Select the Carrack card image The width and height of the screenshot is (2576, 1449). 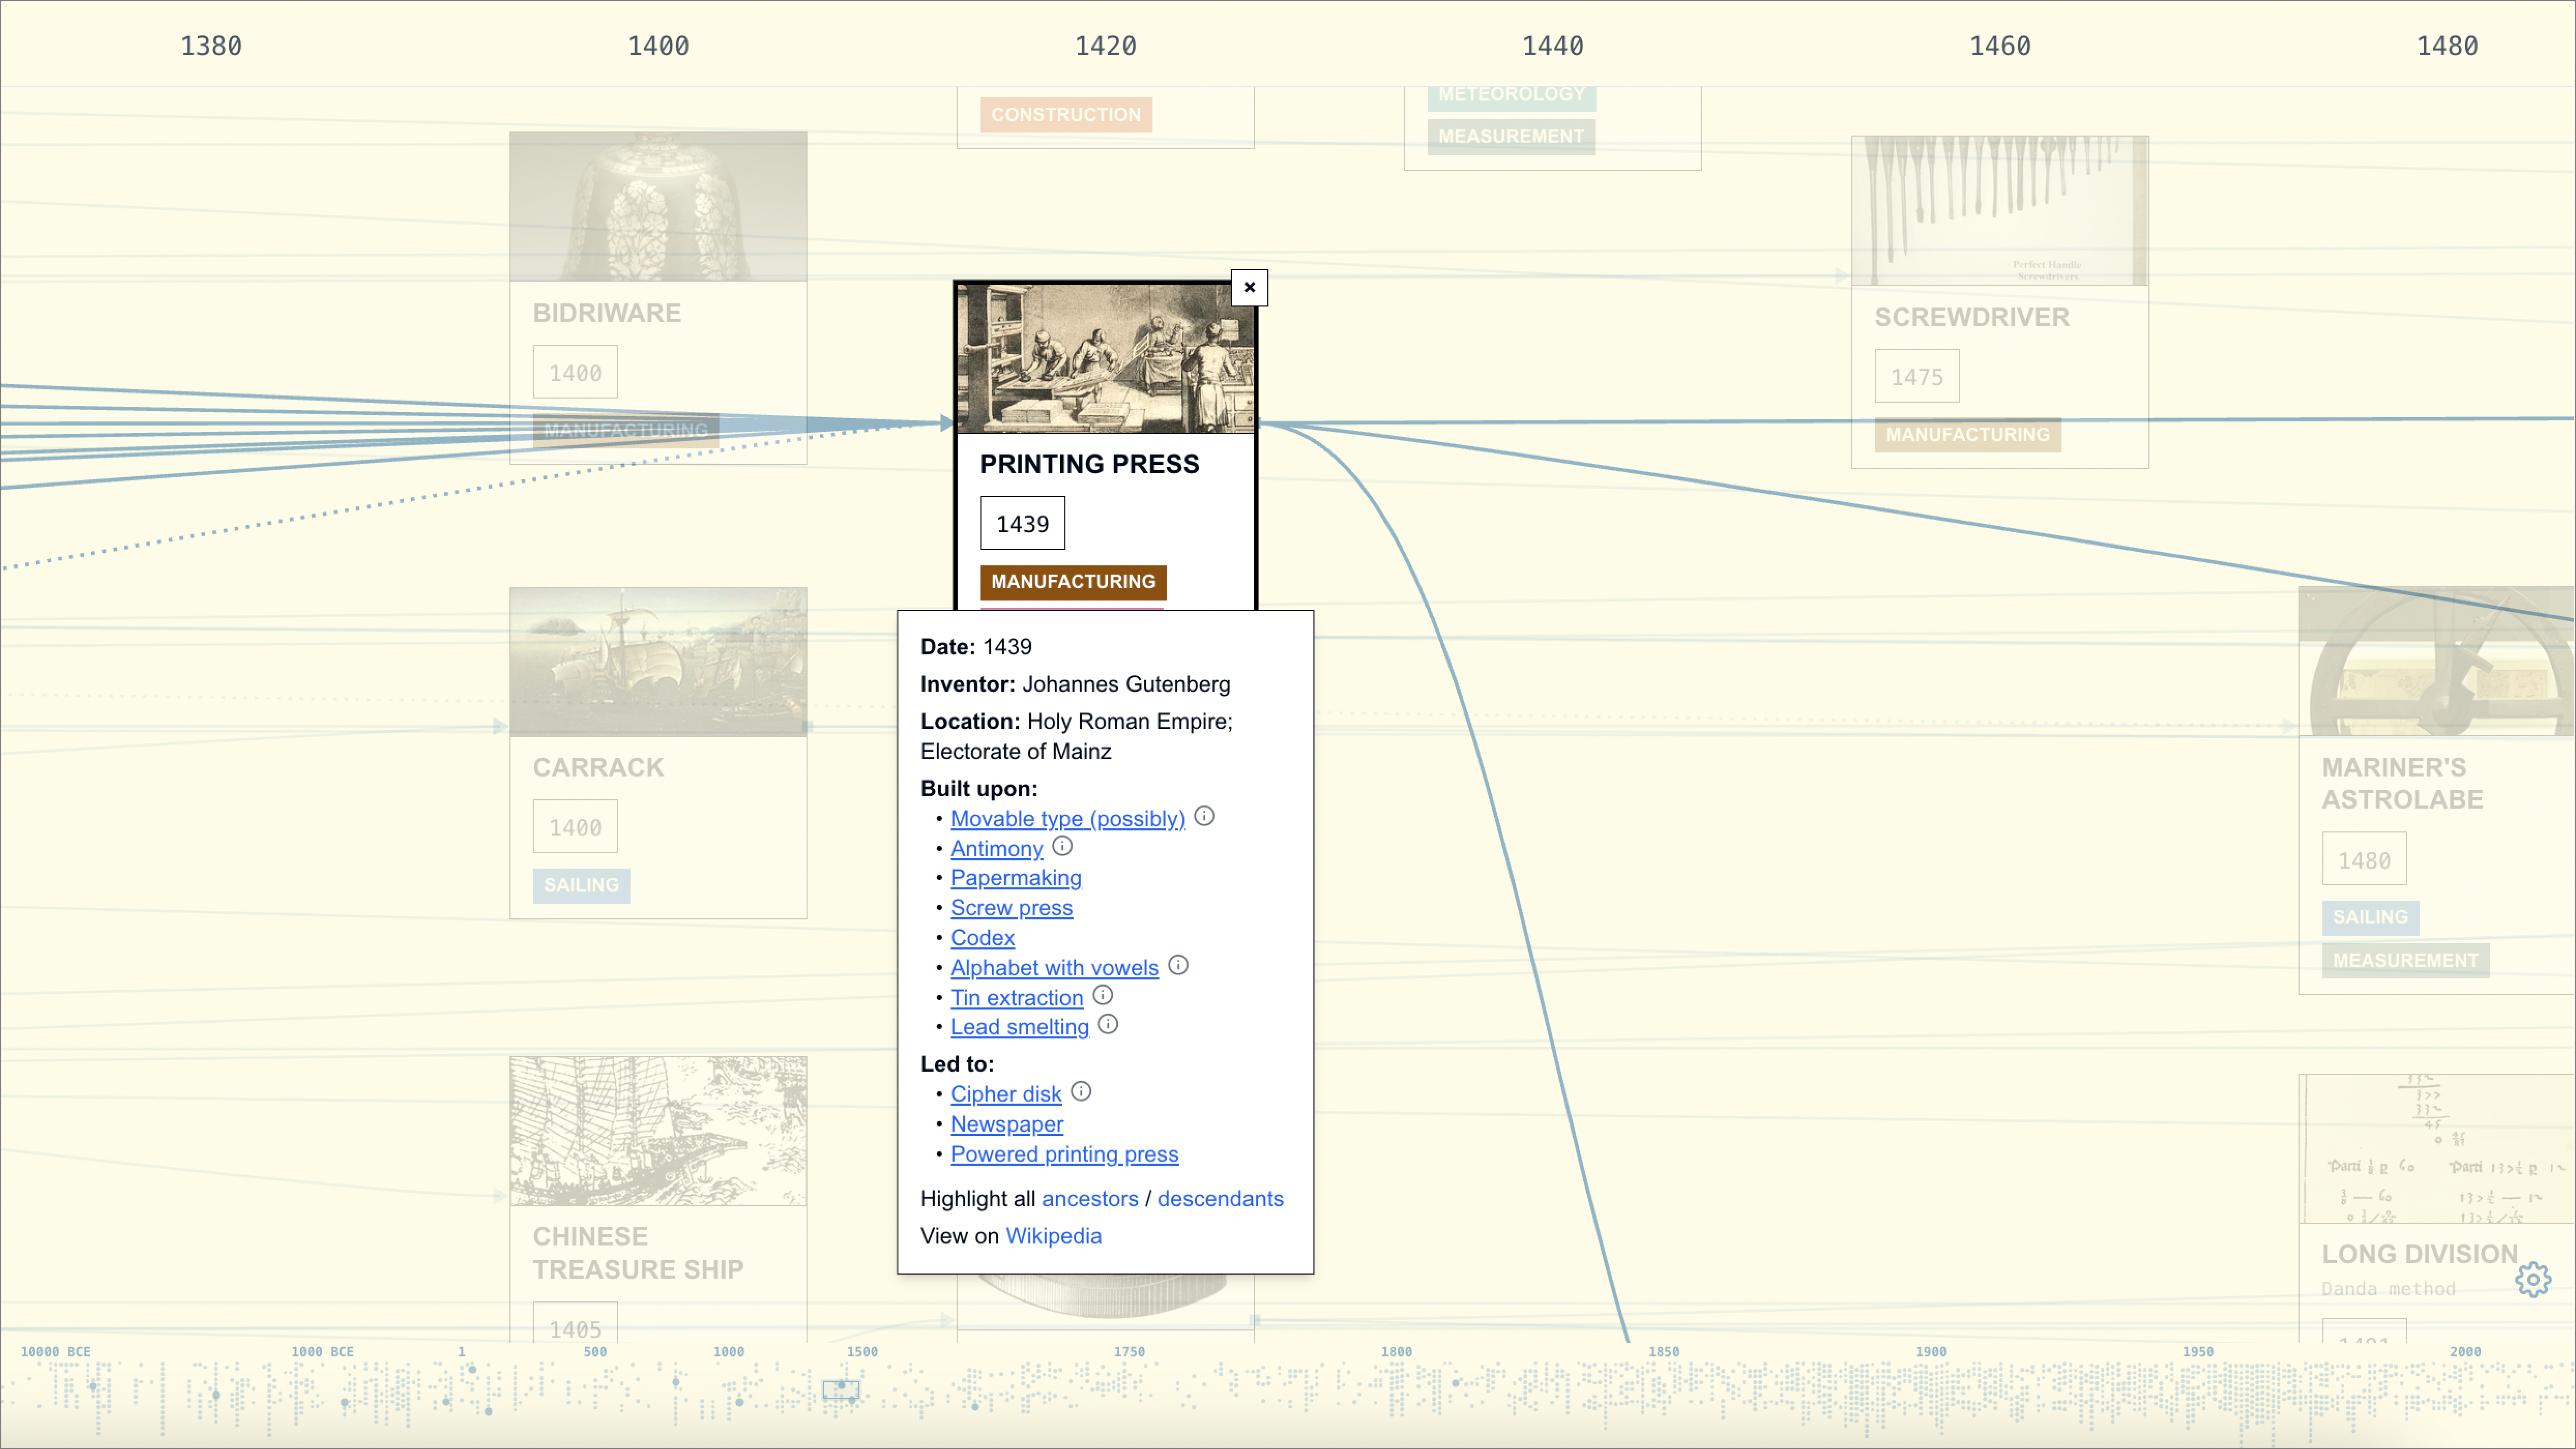[658, 662]
